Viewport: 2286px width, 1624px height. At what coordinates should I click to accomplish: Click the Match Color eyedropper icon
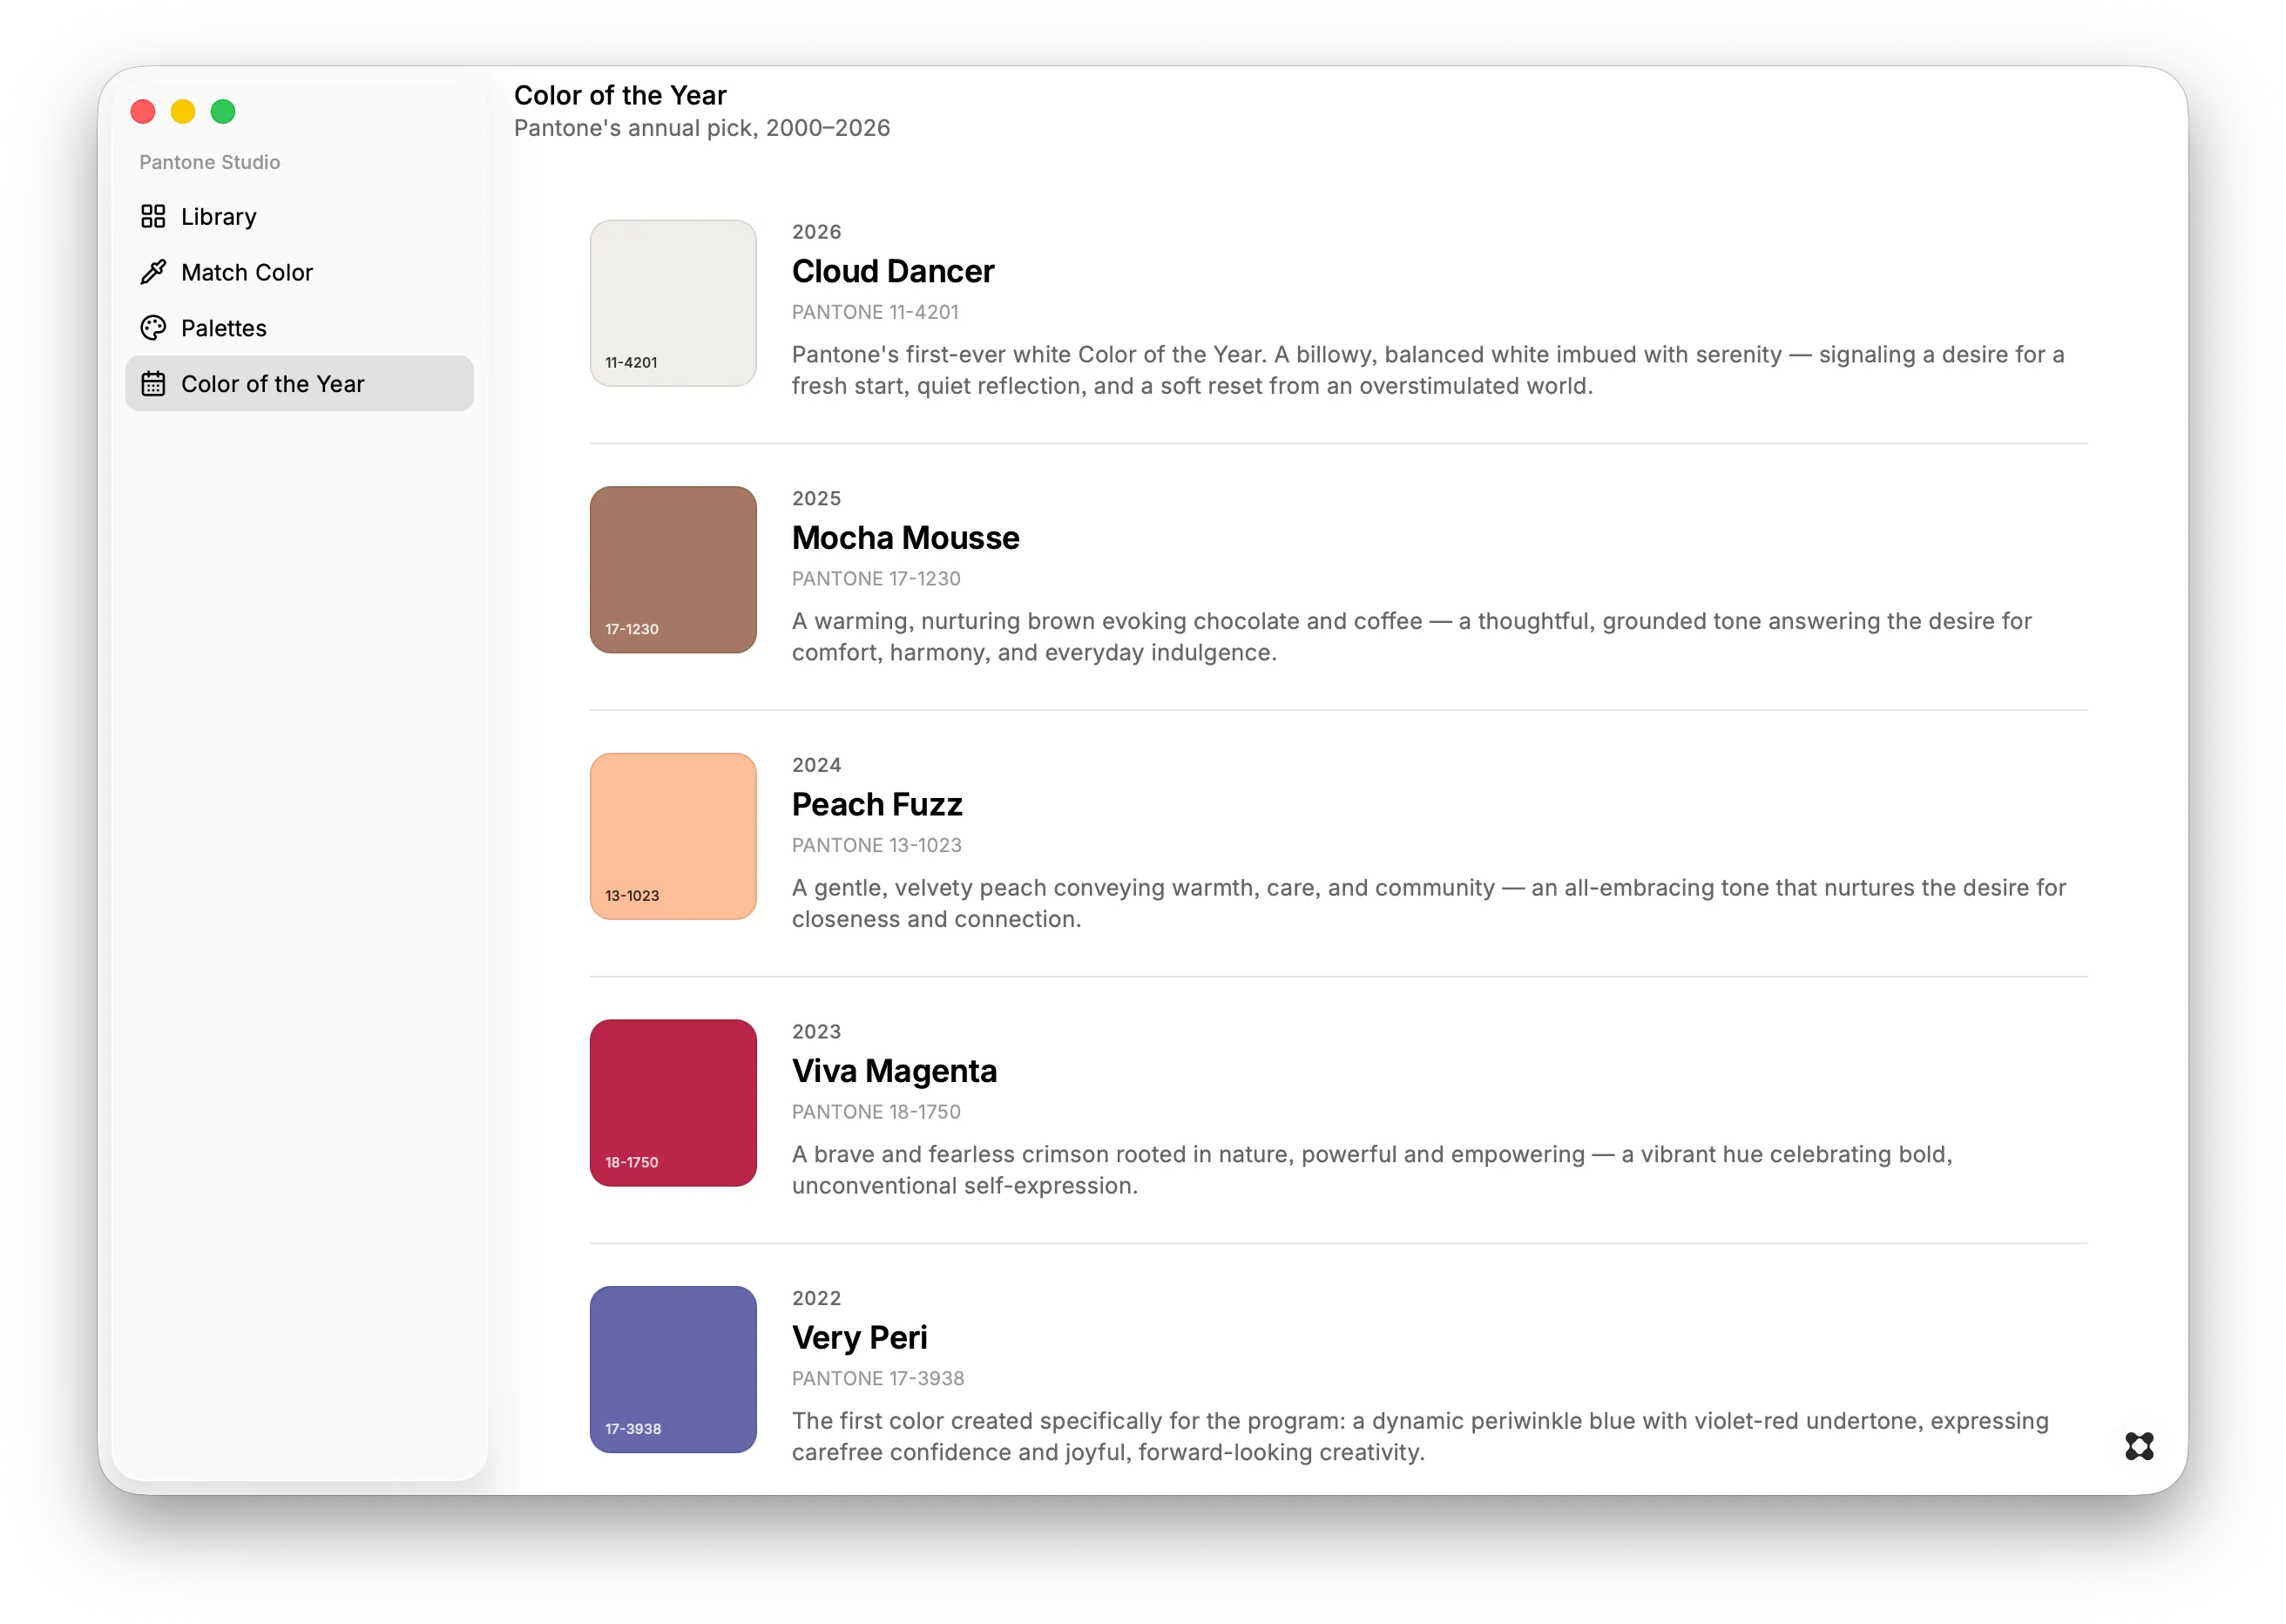pos(153,272)
